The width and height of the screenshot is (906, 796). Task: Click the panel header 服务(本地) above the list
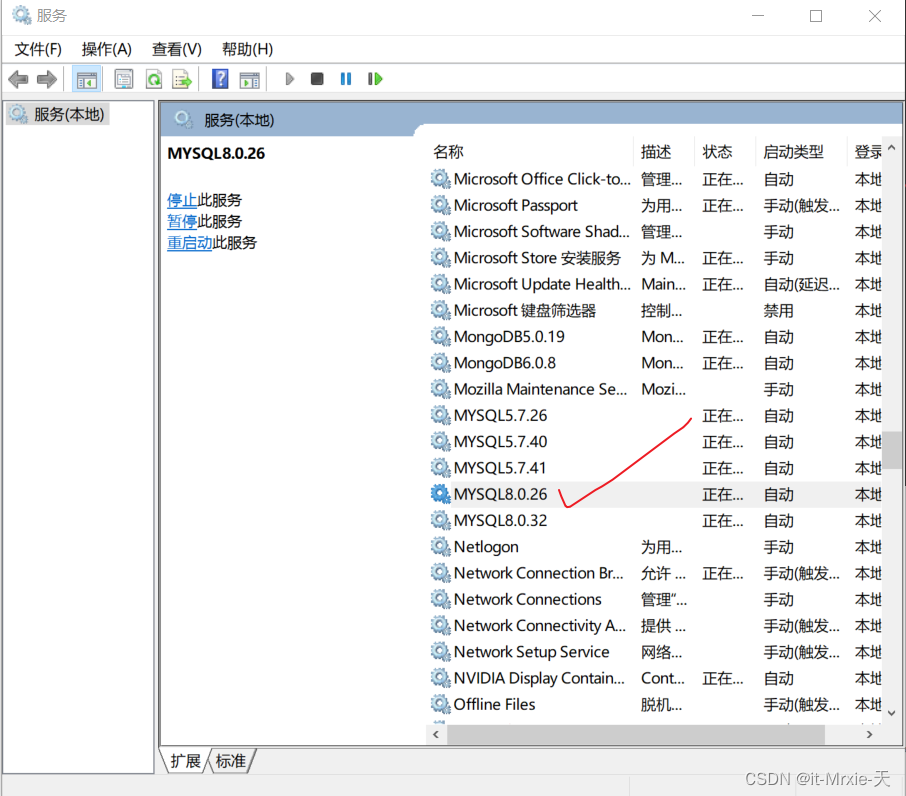(239, 120)
